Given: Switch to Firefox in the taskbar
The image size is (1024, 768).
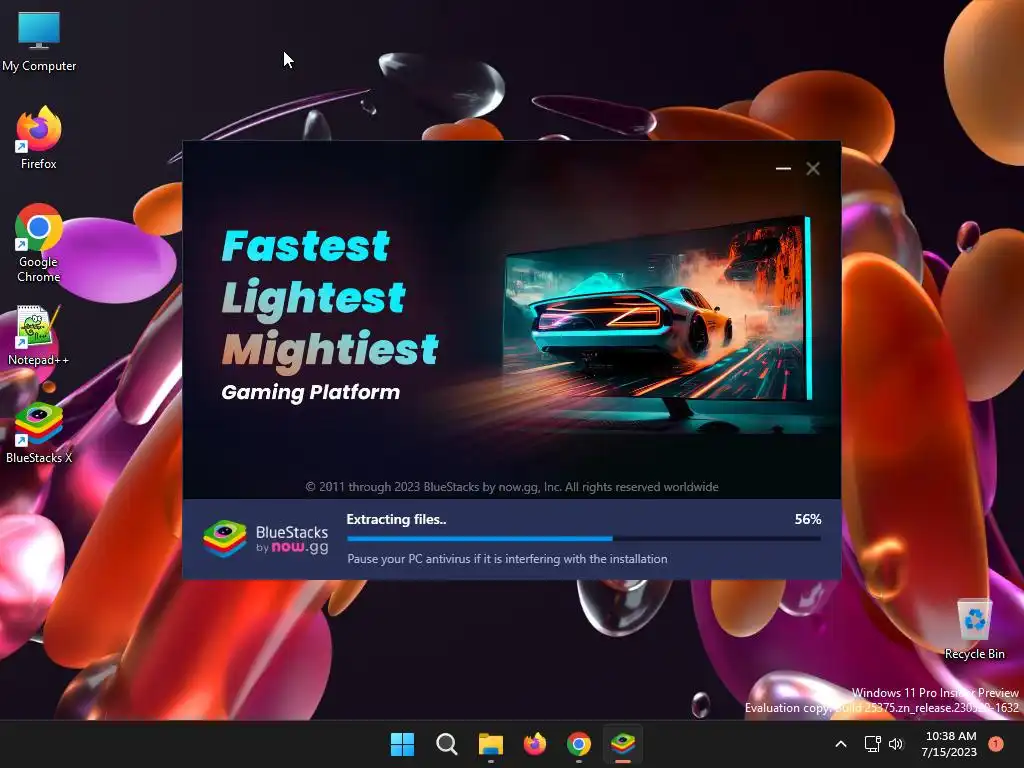Looking at the screenshot, I should coord(535,744).
